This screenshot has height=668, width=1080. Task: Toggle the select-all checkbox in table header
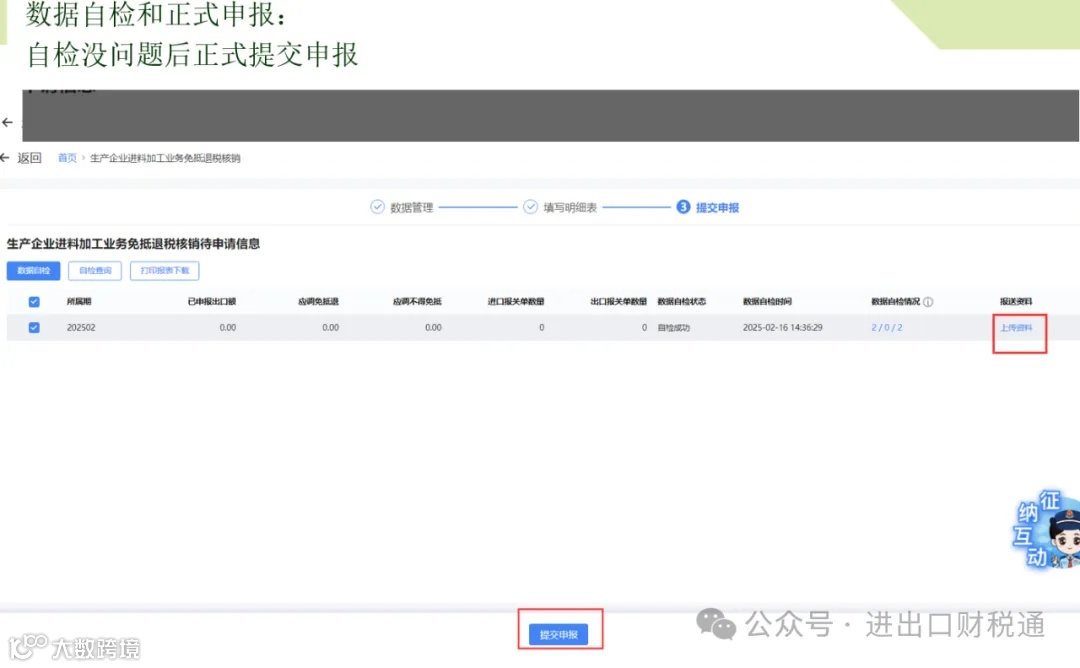[34, 302]
